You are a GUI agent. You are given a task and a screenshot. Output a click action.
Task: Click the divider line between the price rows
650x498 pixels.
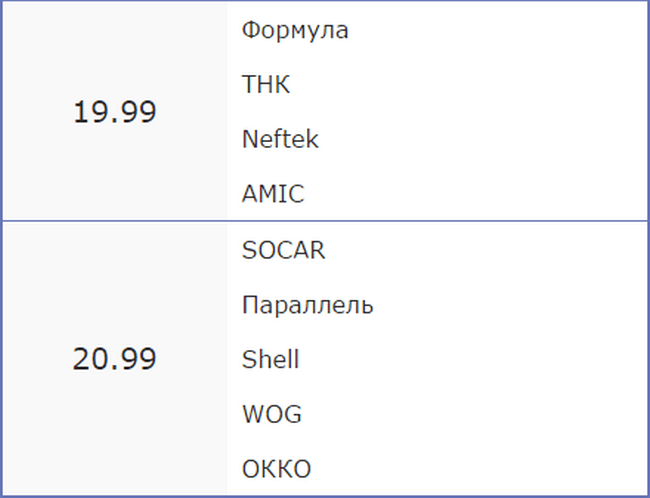325,221
